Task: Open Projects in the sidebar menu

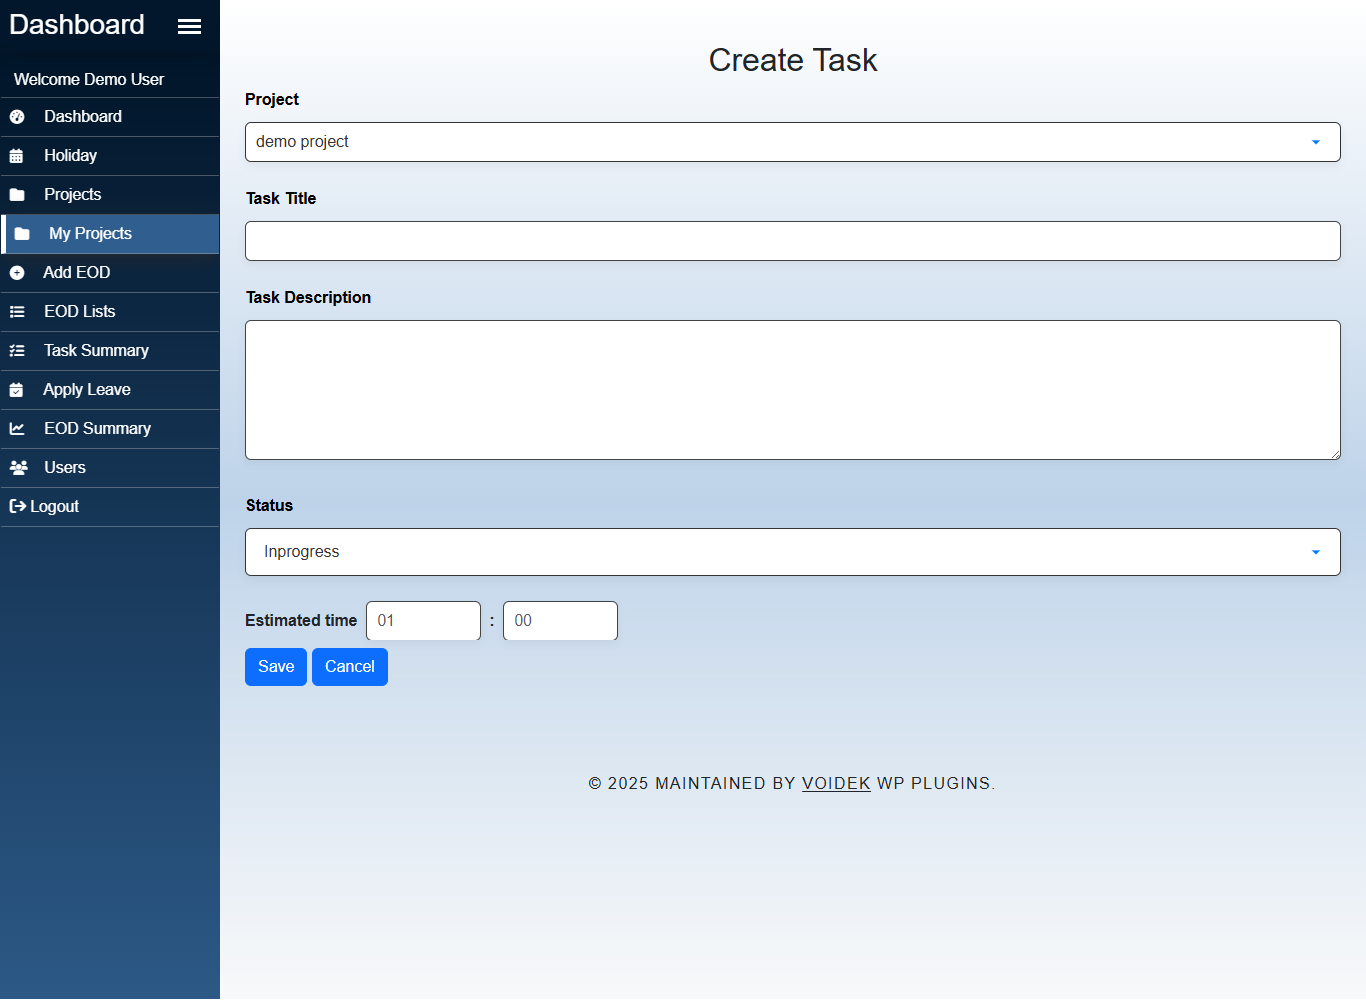Action: click(x=72, y=195)
